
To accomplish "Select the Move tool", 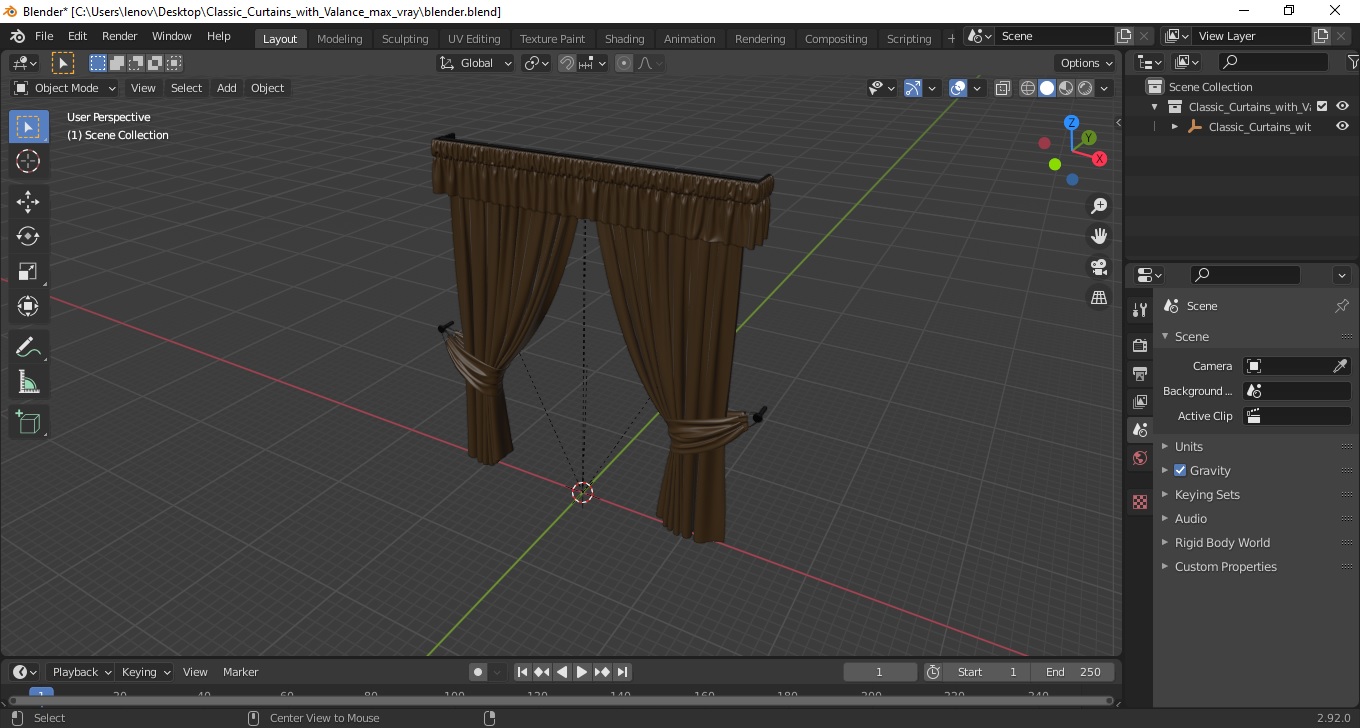I will click(28, 202).
